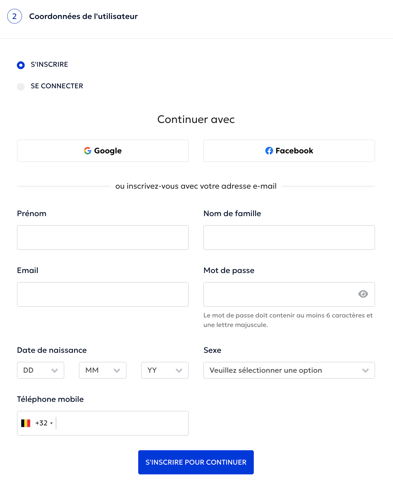This screenshot has width=393, height=495.
Task: Click the Belgium flag icon
Action: (26, 423)
